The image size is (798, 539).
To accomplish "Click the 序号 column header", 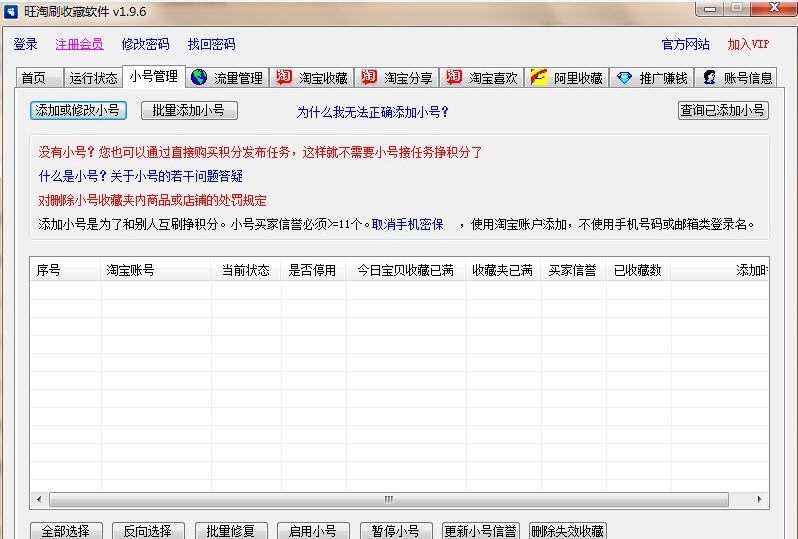I will tap(66, 270).
